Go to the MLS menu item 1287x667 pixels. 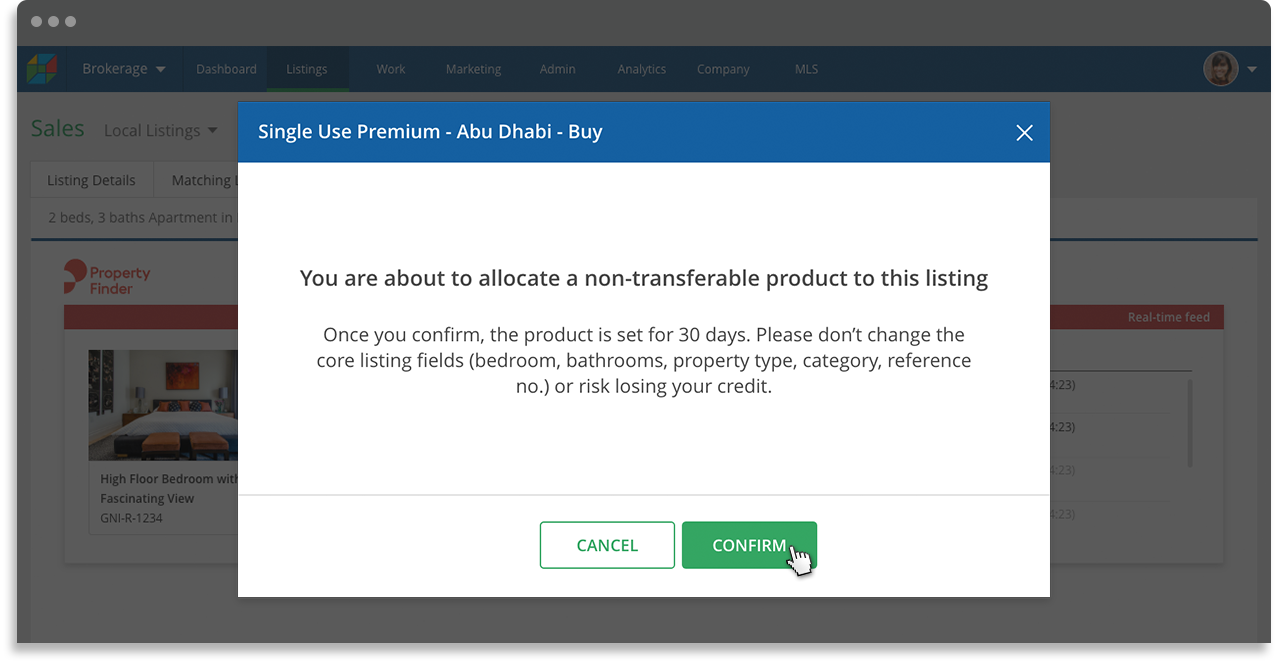[806, 69]
